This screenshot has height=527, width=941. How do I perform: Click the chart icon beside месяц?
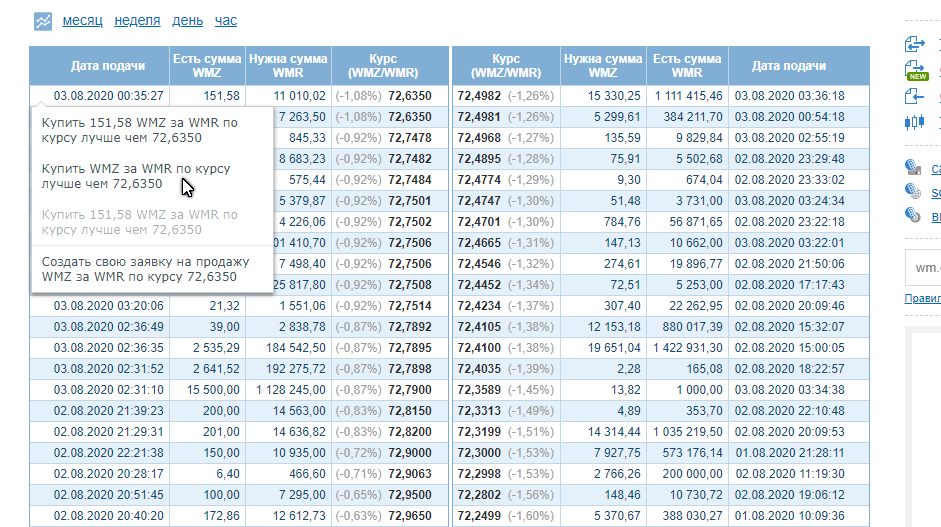point(43,21)
